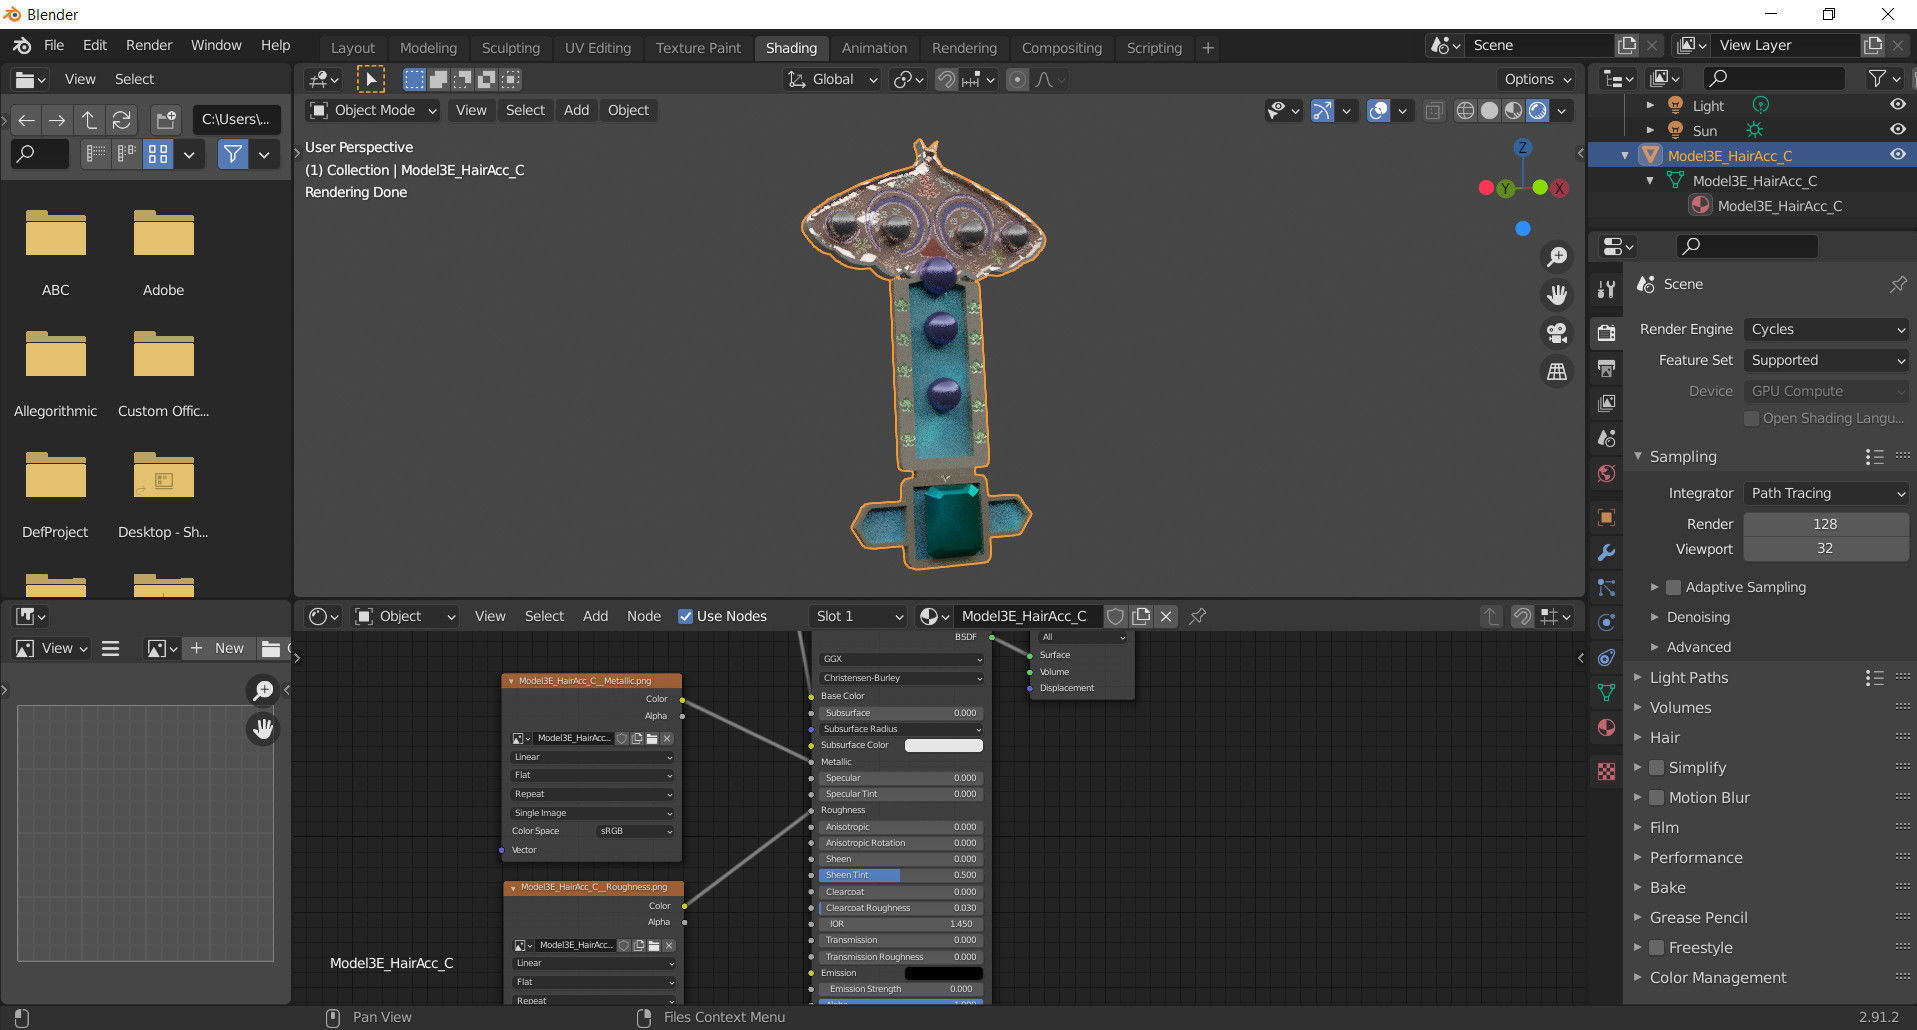Open the Modifiers properties tab (wrench)
1917x1030 pixels.
(1606, 552)
